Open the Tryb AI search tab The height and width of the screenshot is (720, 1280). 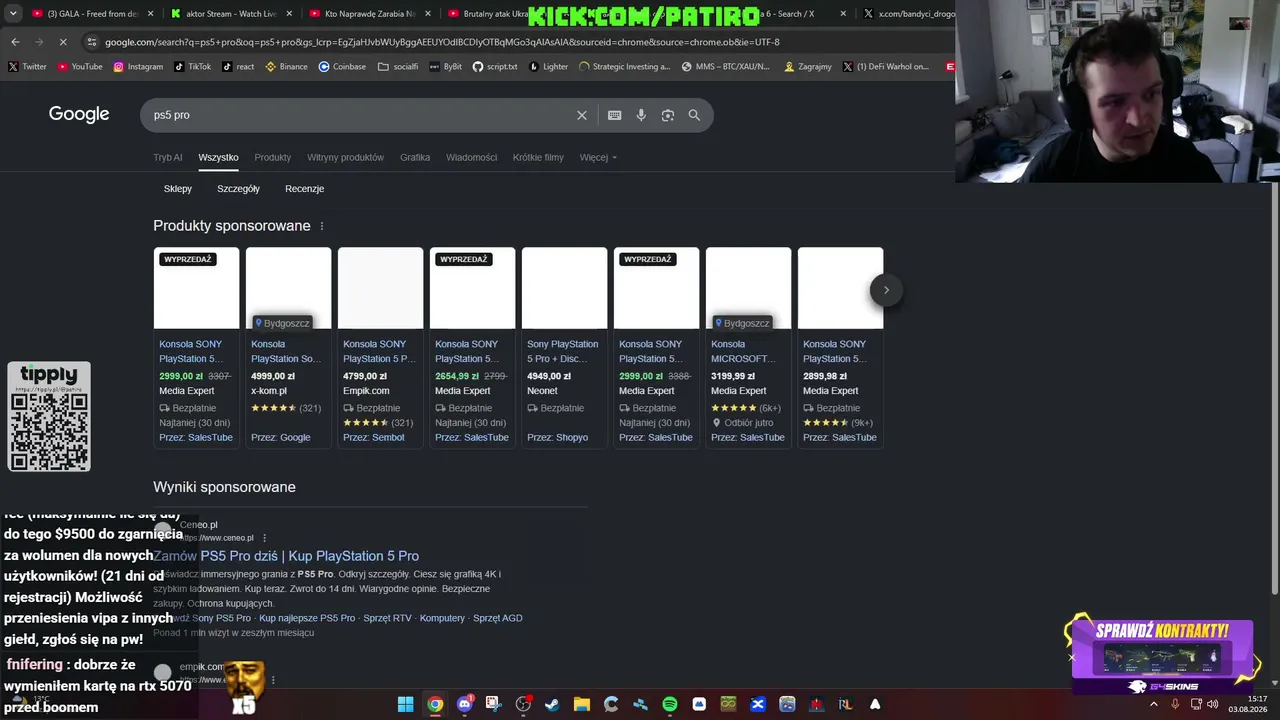click(x=168, y=157)
